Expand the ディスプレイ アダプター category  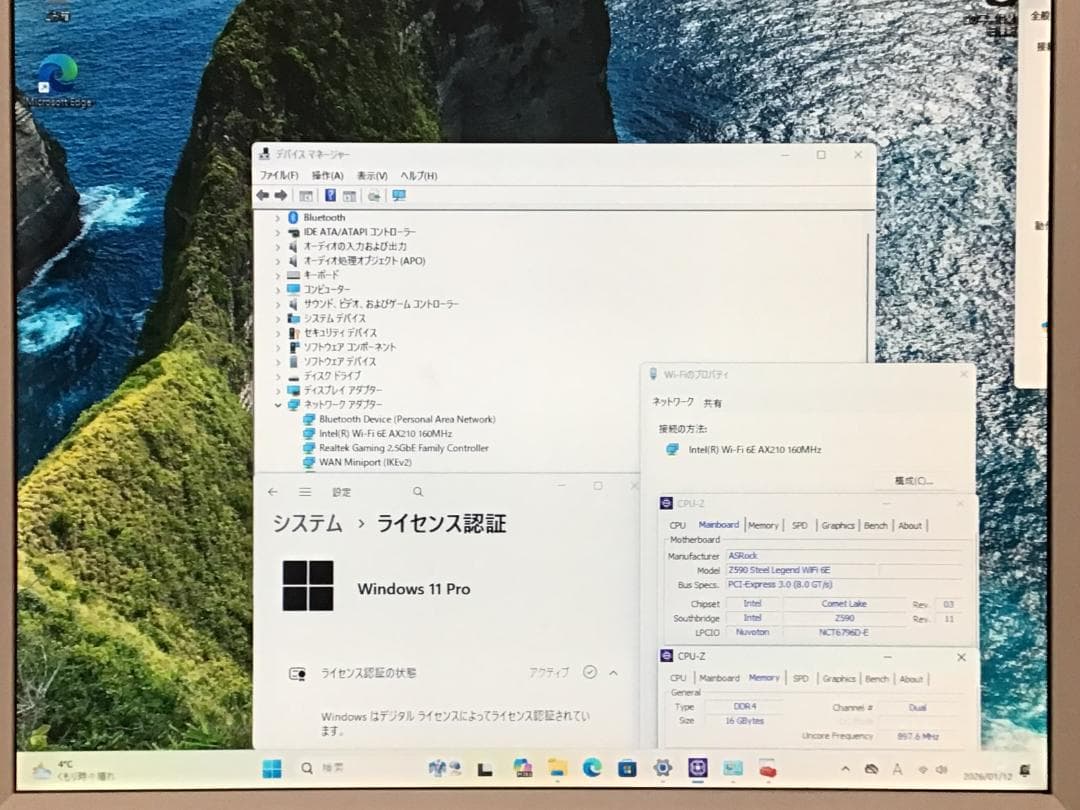coord(278,390)
